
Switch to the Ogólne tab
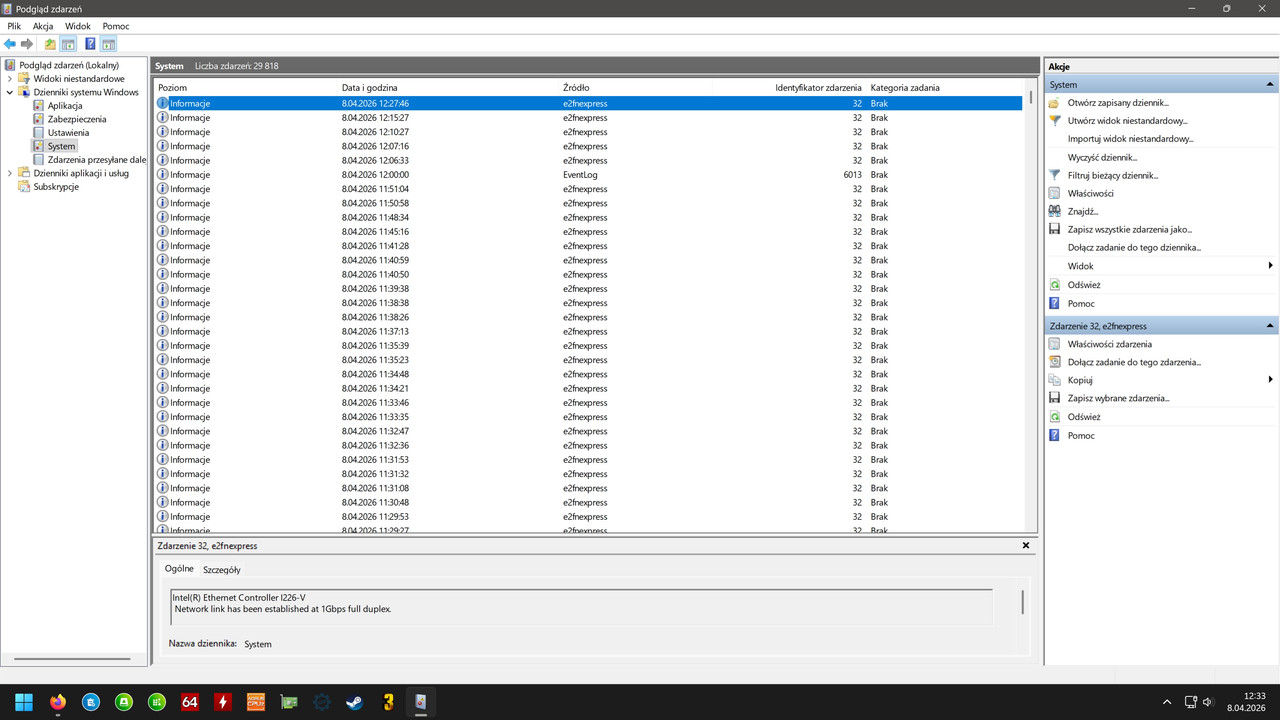[x=179, y=569]
